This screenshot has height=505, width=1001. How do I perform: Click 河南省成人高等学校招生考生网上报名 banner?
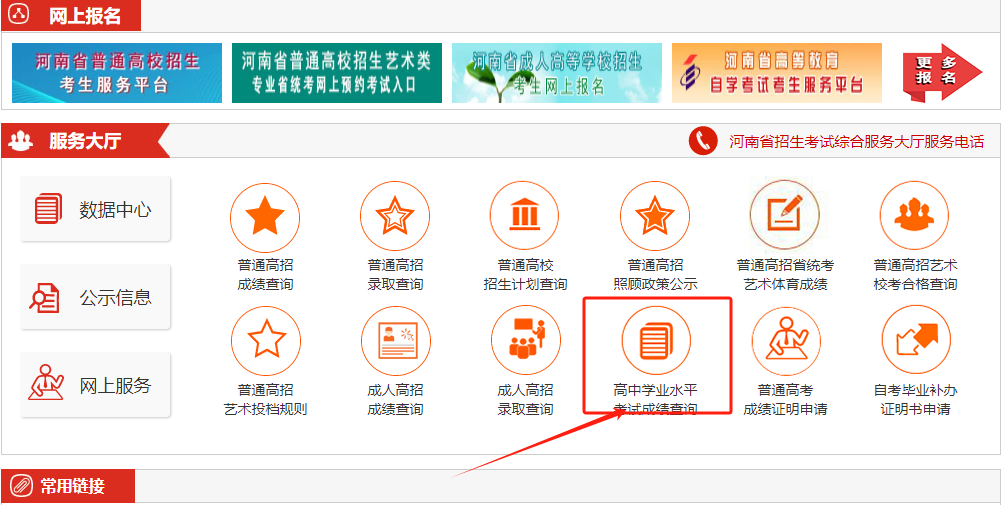point(556,73)
